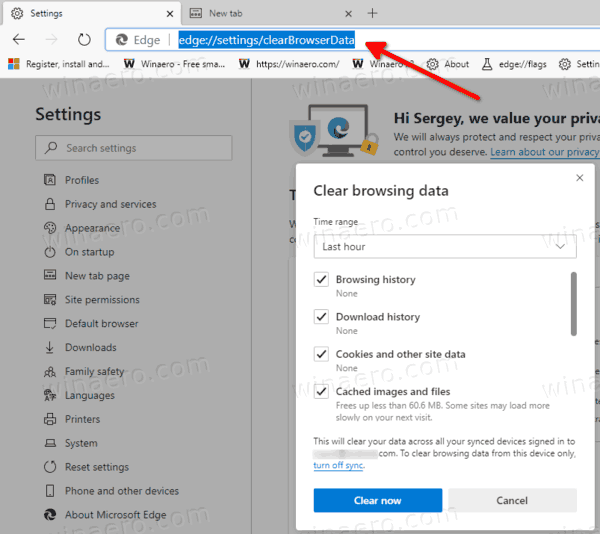Open About Microsoft Edge section
Screen dimensions: 600x534
[116, 515]
